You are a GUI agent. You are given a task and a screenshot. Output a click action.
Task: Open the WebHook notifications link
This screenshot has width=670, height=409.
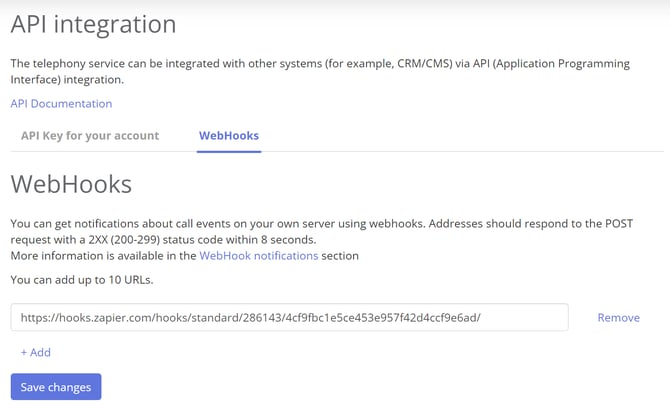[x=259, y=256]
